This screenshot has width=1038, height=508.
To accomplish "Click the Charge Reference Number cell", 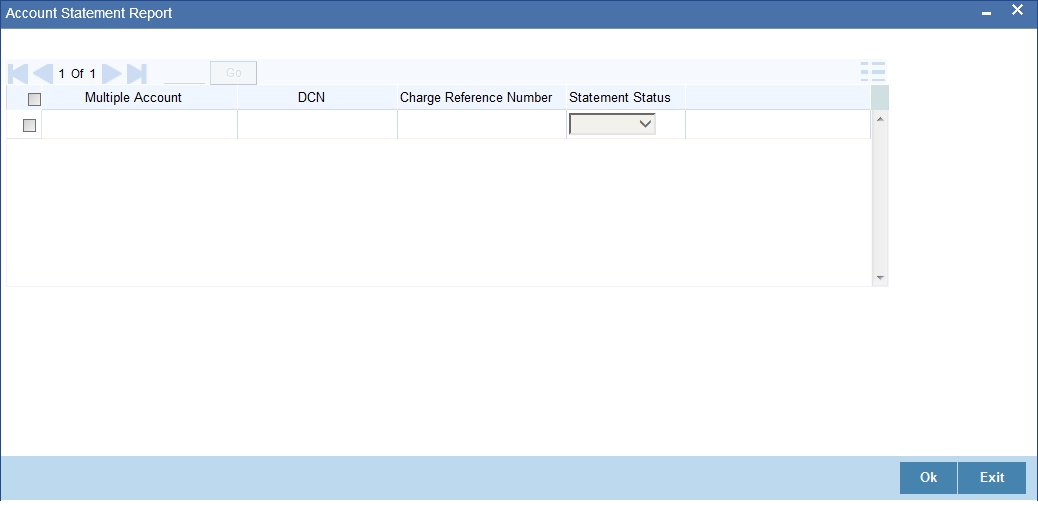I will pyautogui.click(x=482, y=125).
